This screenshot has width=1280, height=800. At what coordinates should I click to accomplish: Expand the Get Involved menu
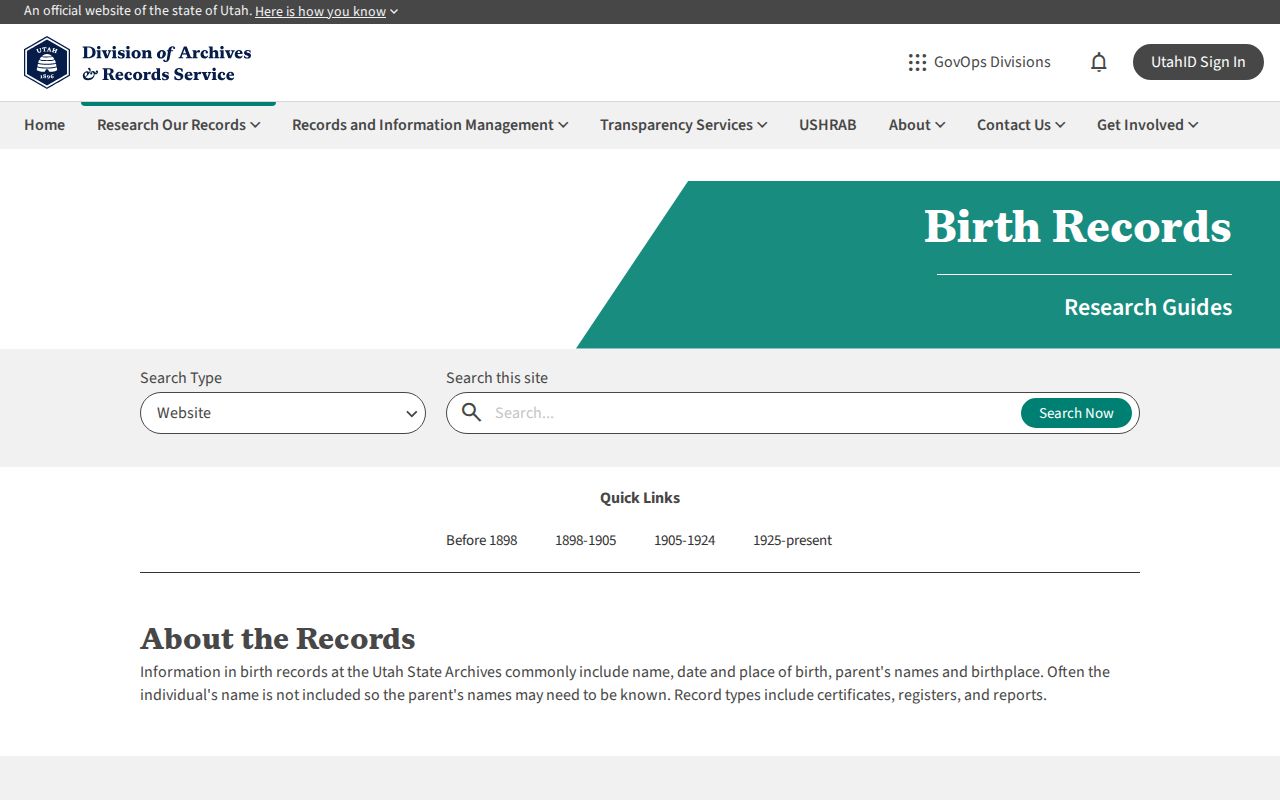[1148, 125]
